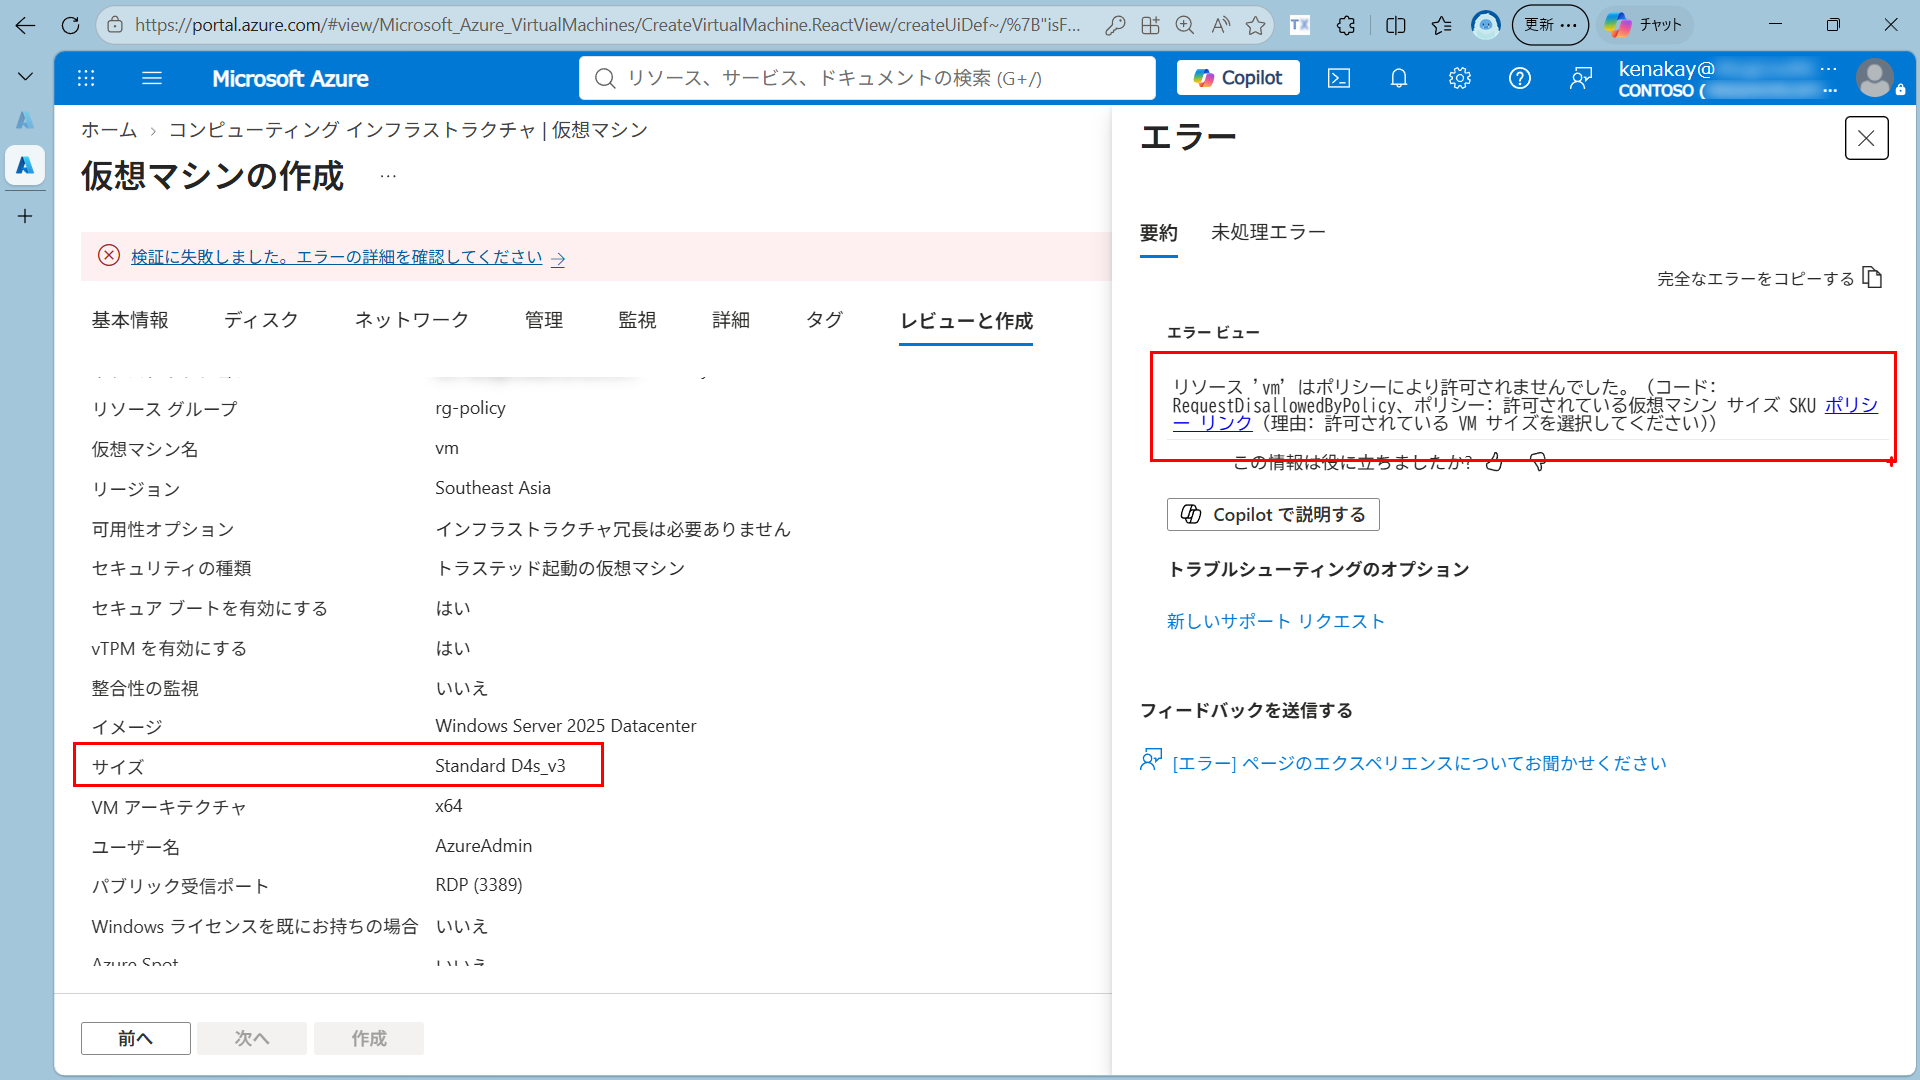Add page to favorites with star icon
Viewport: 1920px width, 1080px height.
coord(1256,25)
